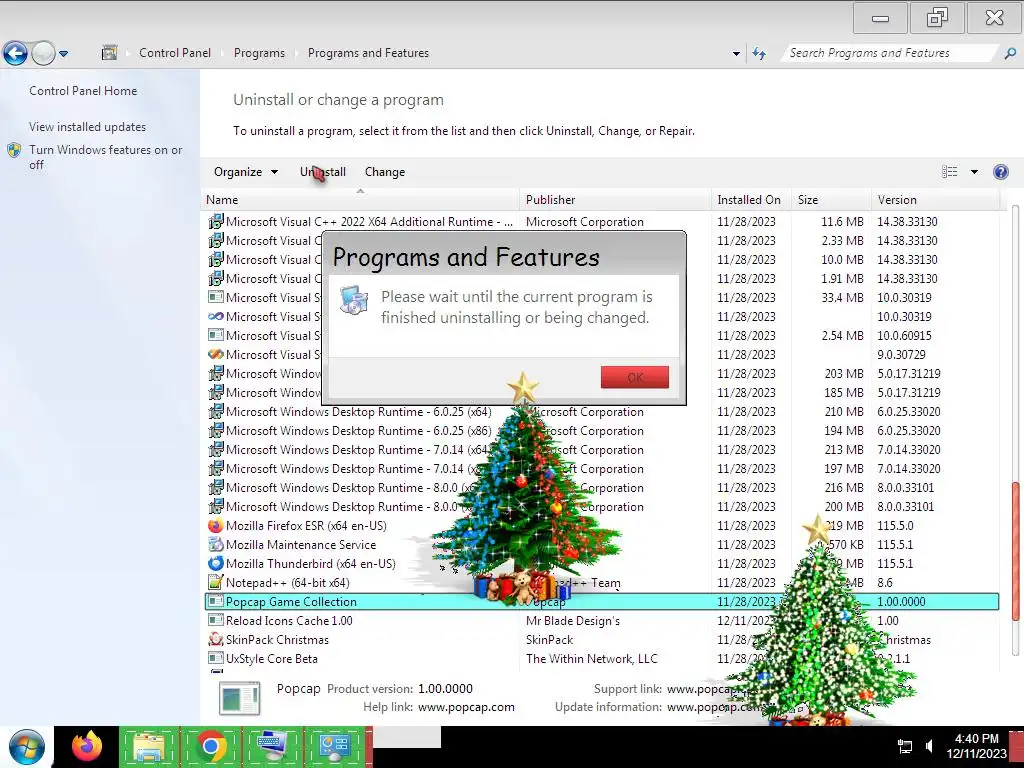Click the change view icon

coord(950,172)
